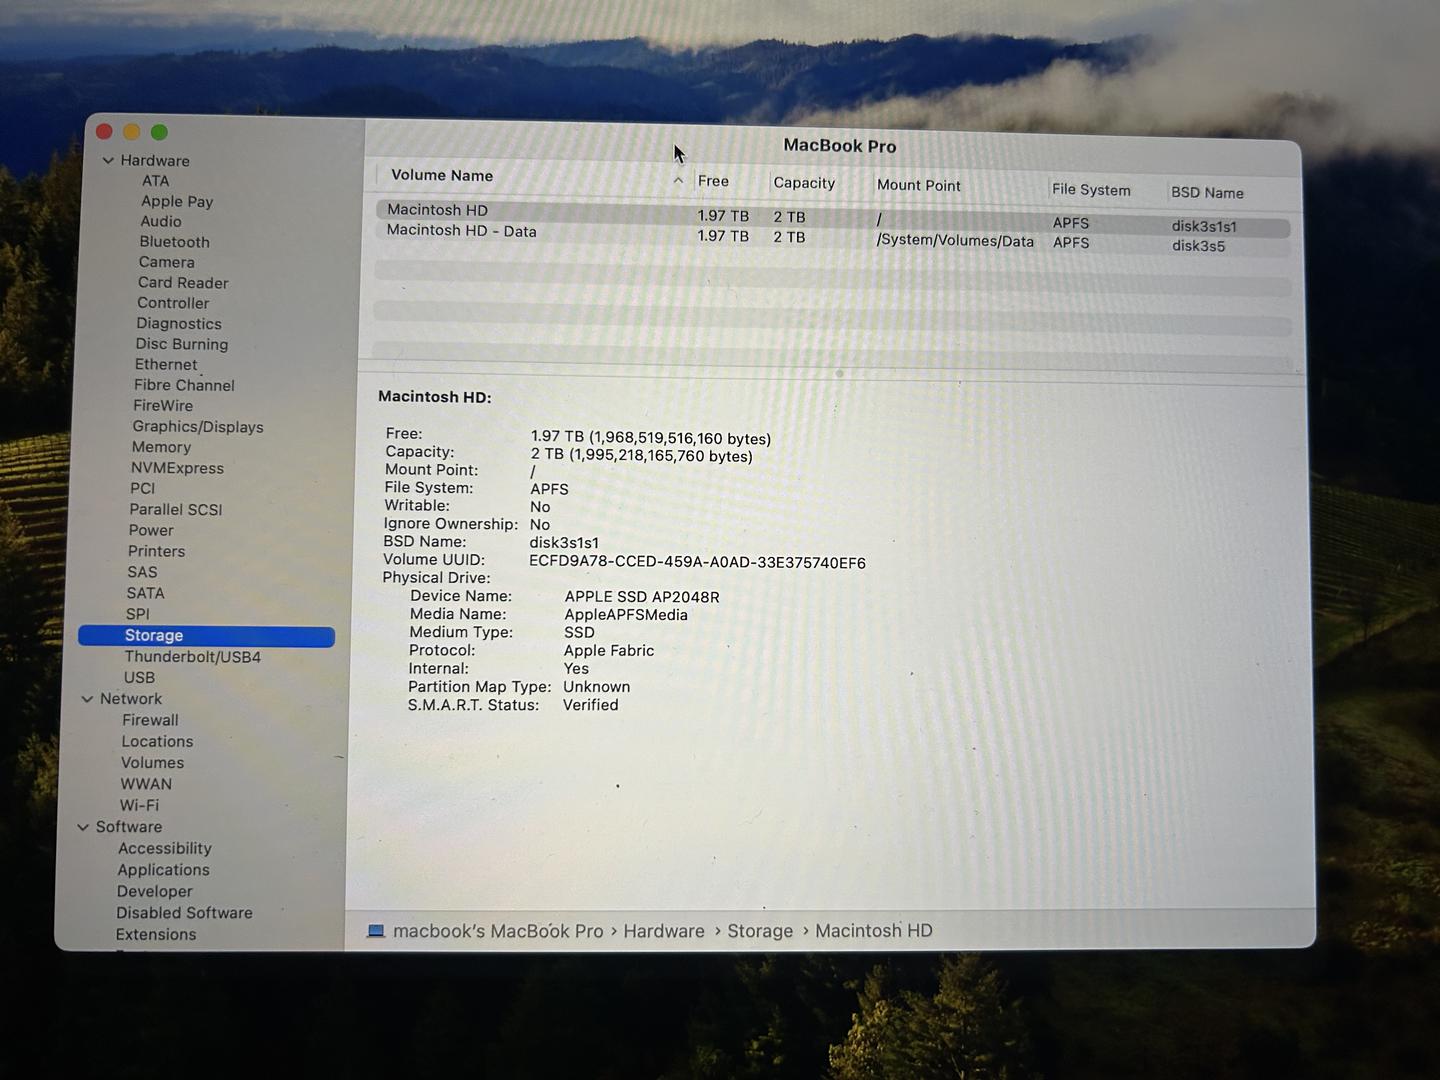Show Bluetooth hardware information

(174, 242)
